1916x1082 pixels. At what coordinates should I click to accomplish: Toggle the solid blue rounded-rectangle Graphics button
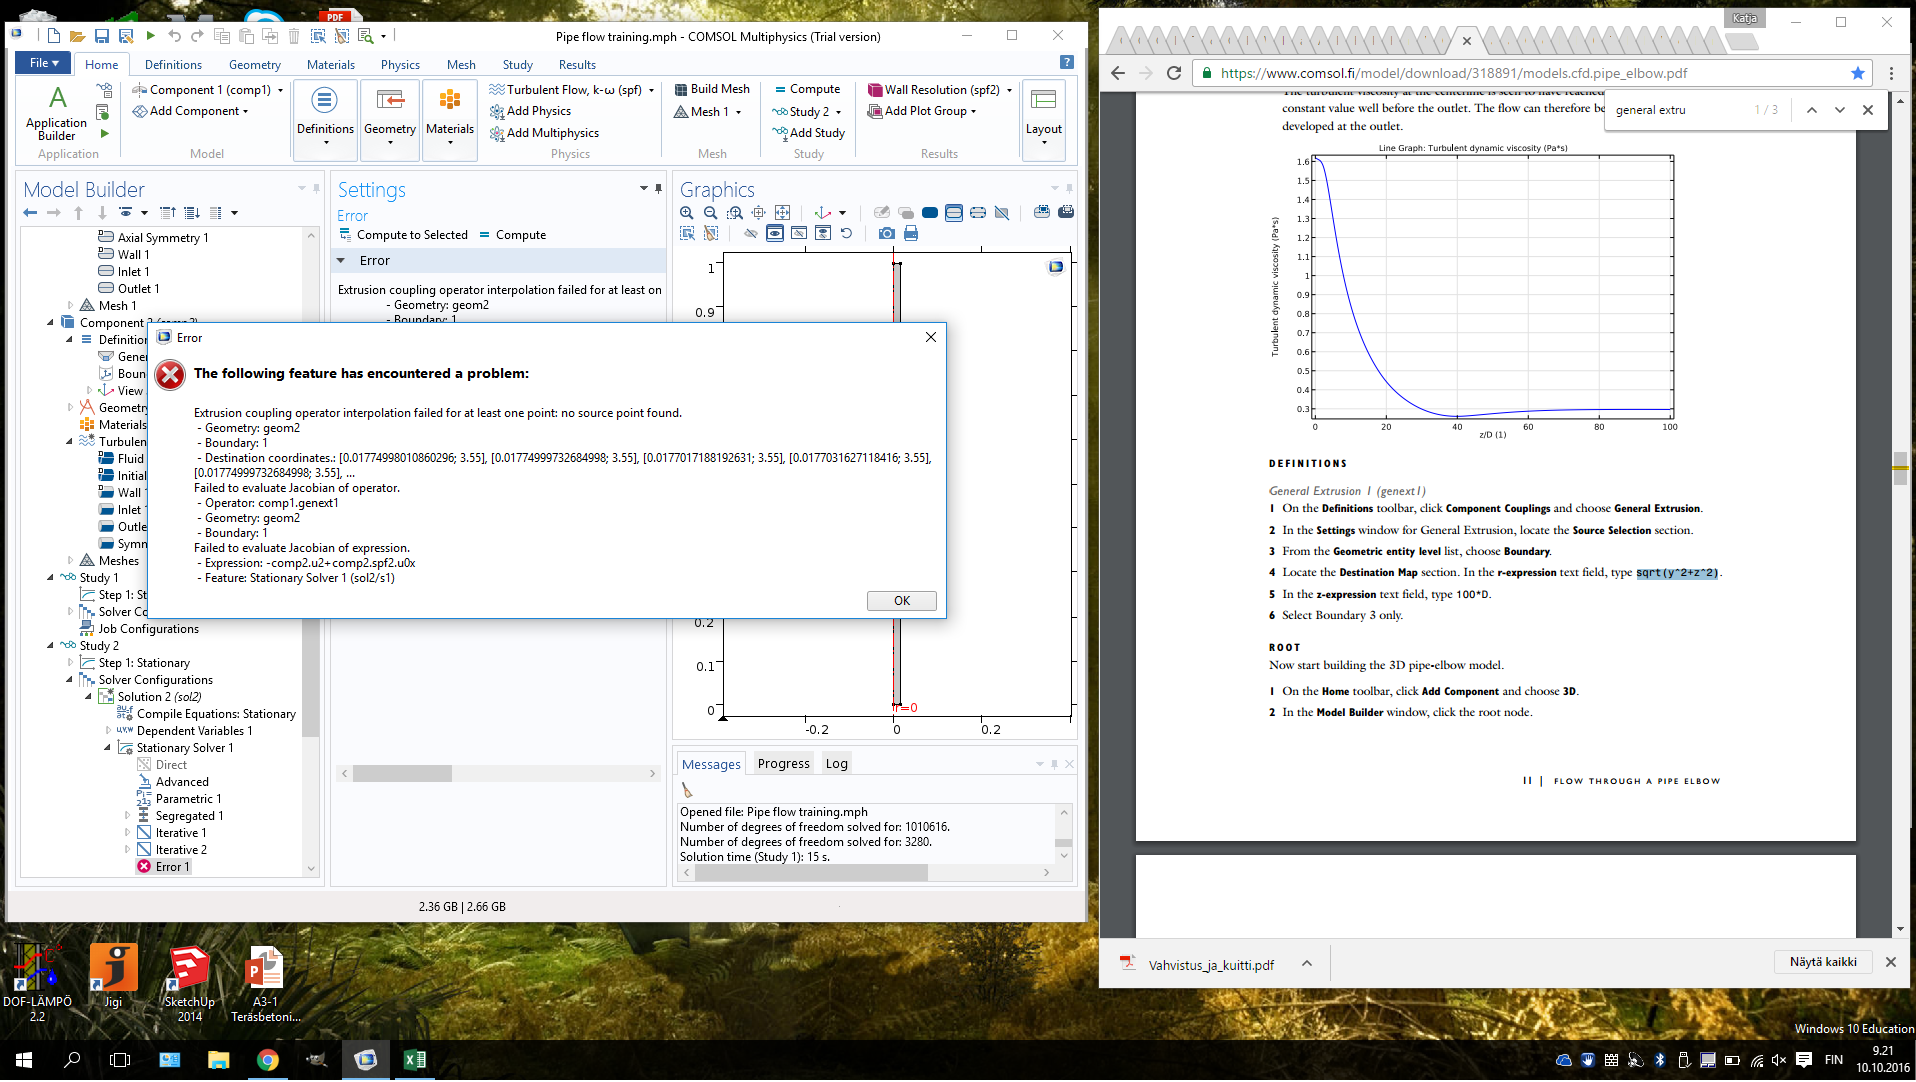pos(929,213)
